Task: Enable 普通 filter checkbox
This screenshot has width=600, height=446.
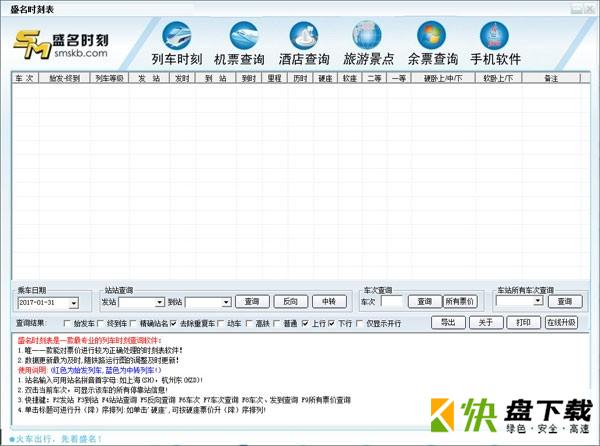Action: tap(277, 324)
